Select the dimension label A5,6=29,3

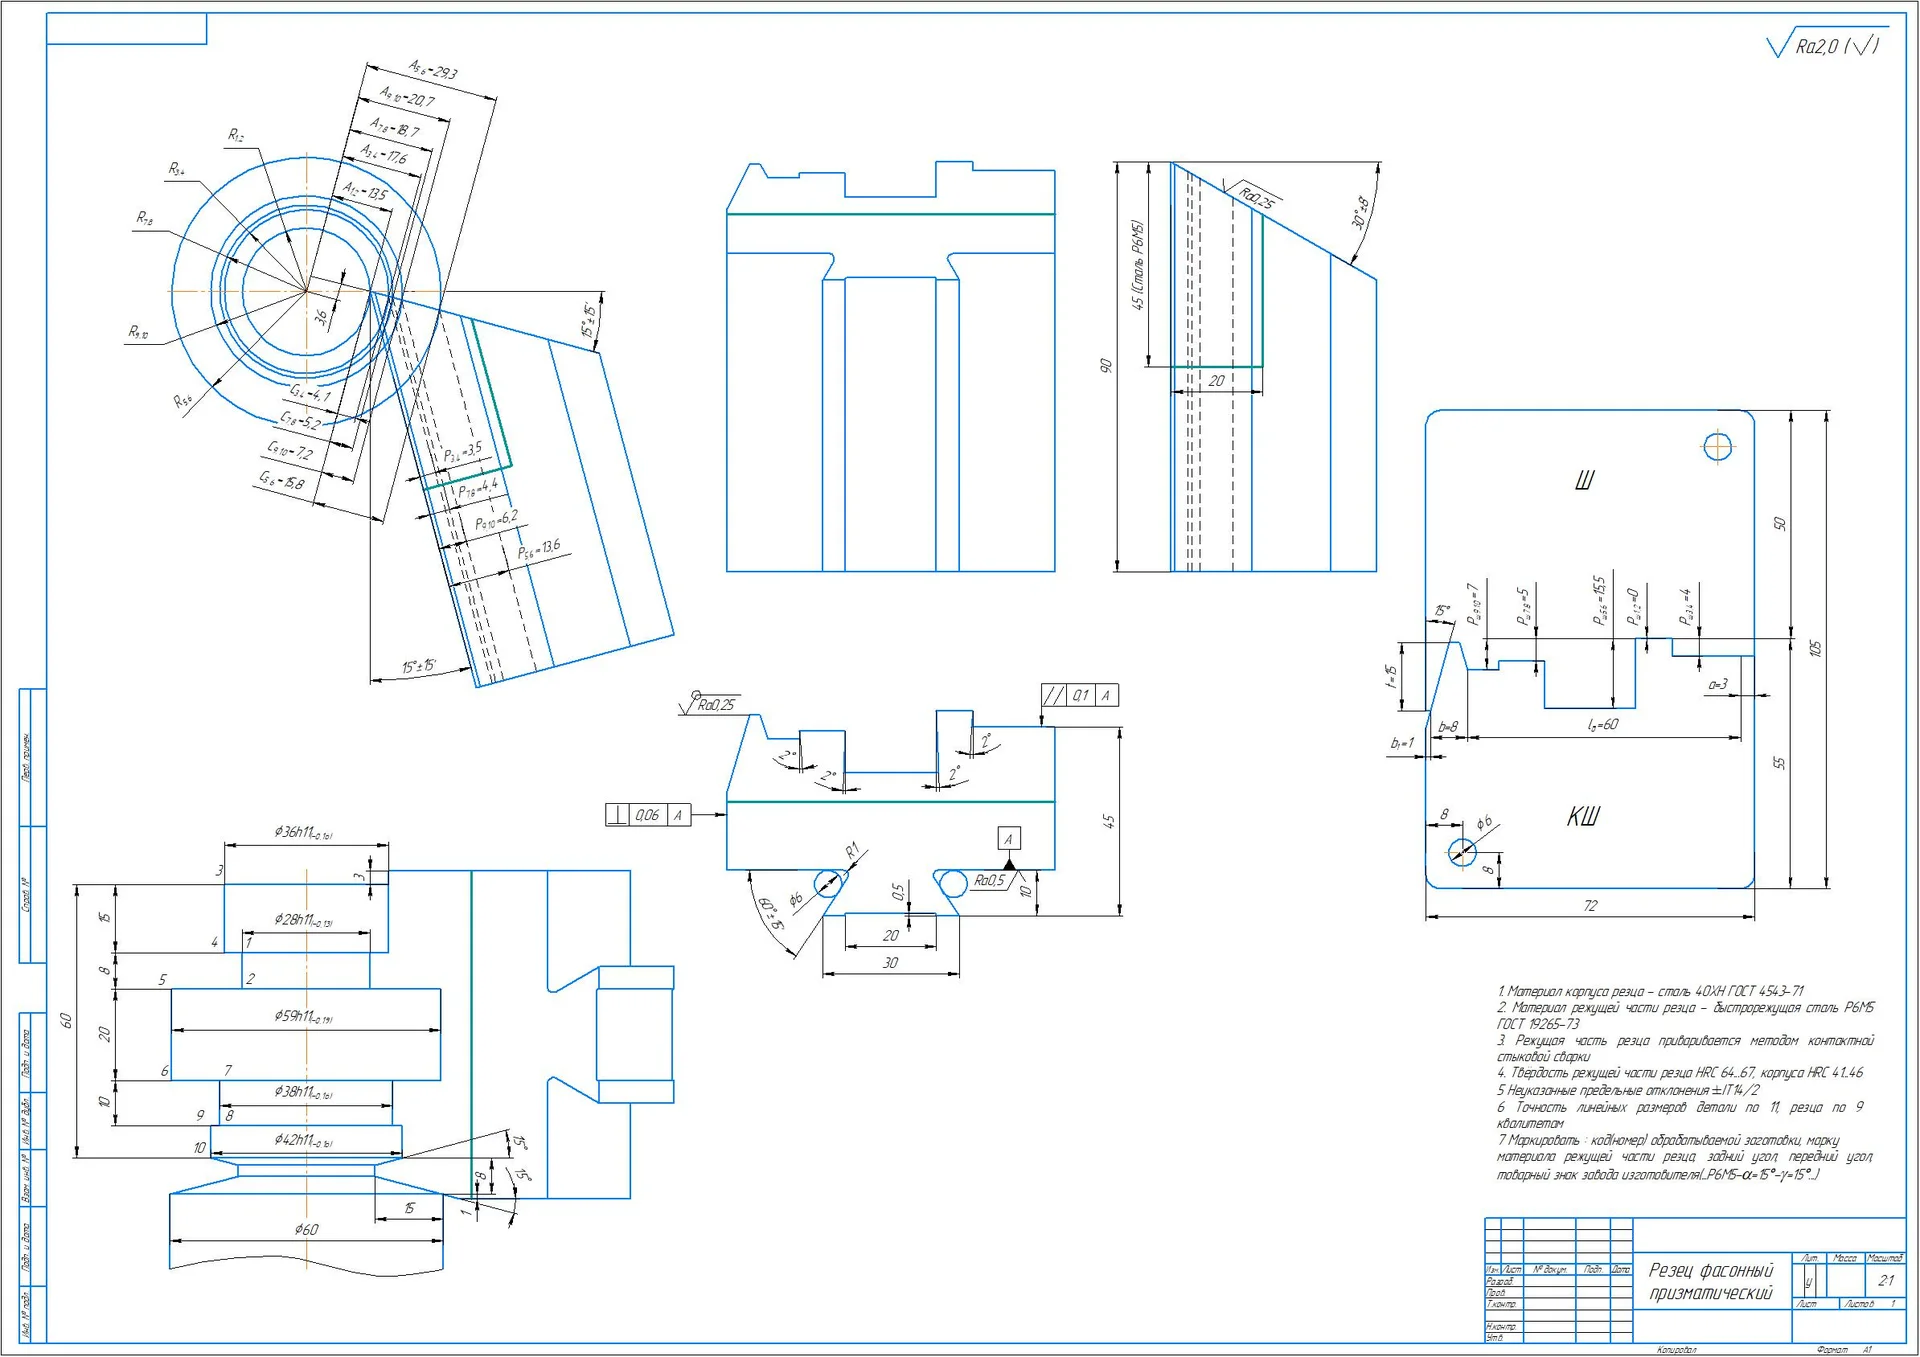[x=433, y=70]
